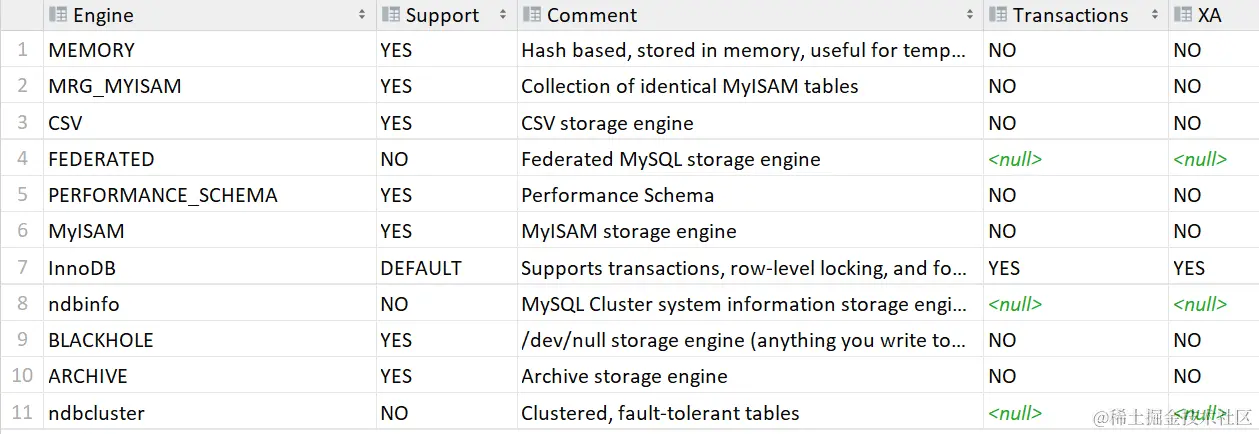Image resolution: width=1259 pixels, height=434 pixels.
Task: Select null Transactions cell for ndbinfo
Action: [x=1076, y=304]
